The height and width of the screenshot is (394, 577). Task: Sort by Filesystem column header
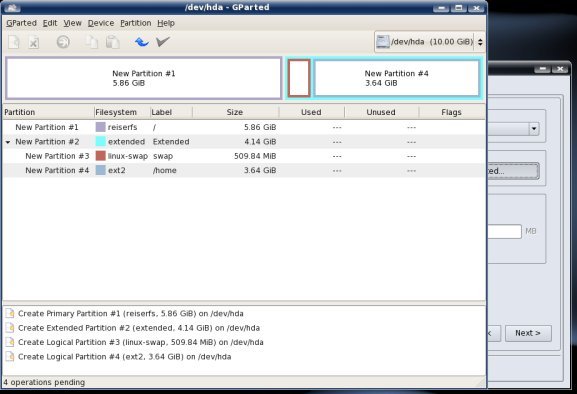[122, 112]
